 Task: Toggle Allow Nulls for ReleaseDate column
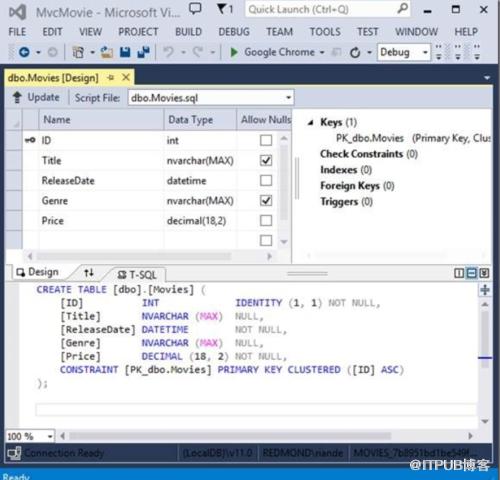266,180
